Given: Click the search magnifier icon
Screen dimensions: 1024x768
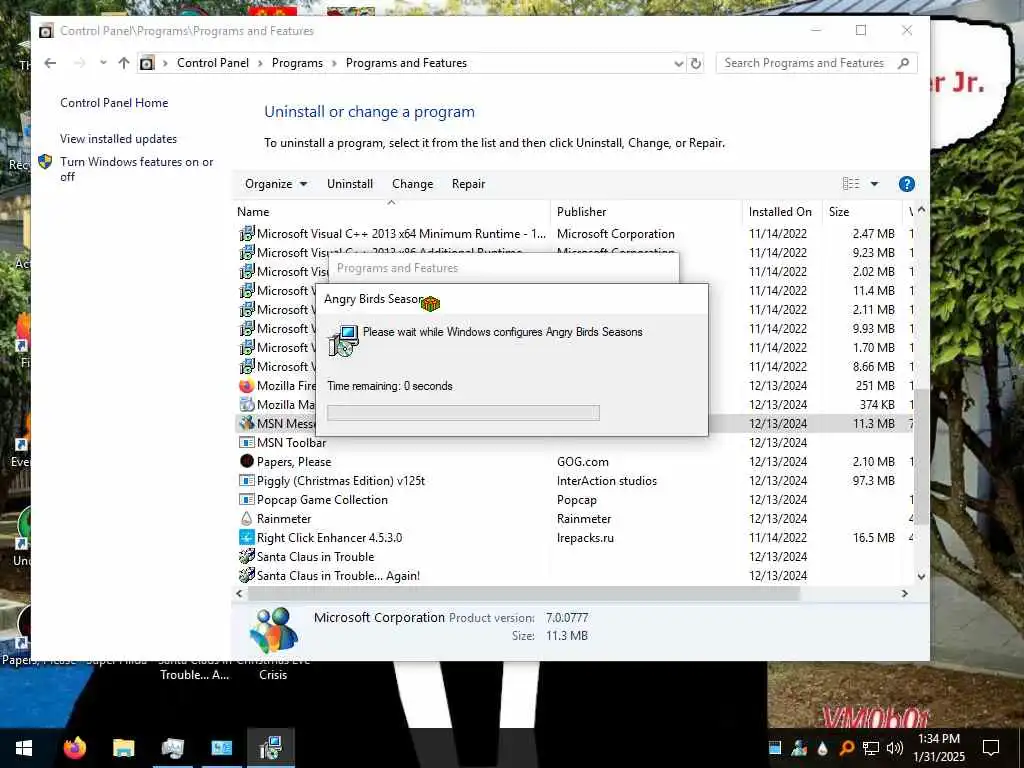Looking at the screenshot, I should (904, 63).
